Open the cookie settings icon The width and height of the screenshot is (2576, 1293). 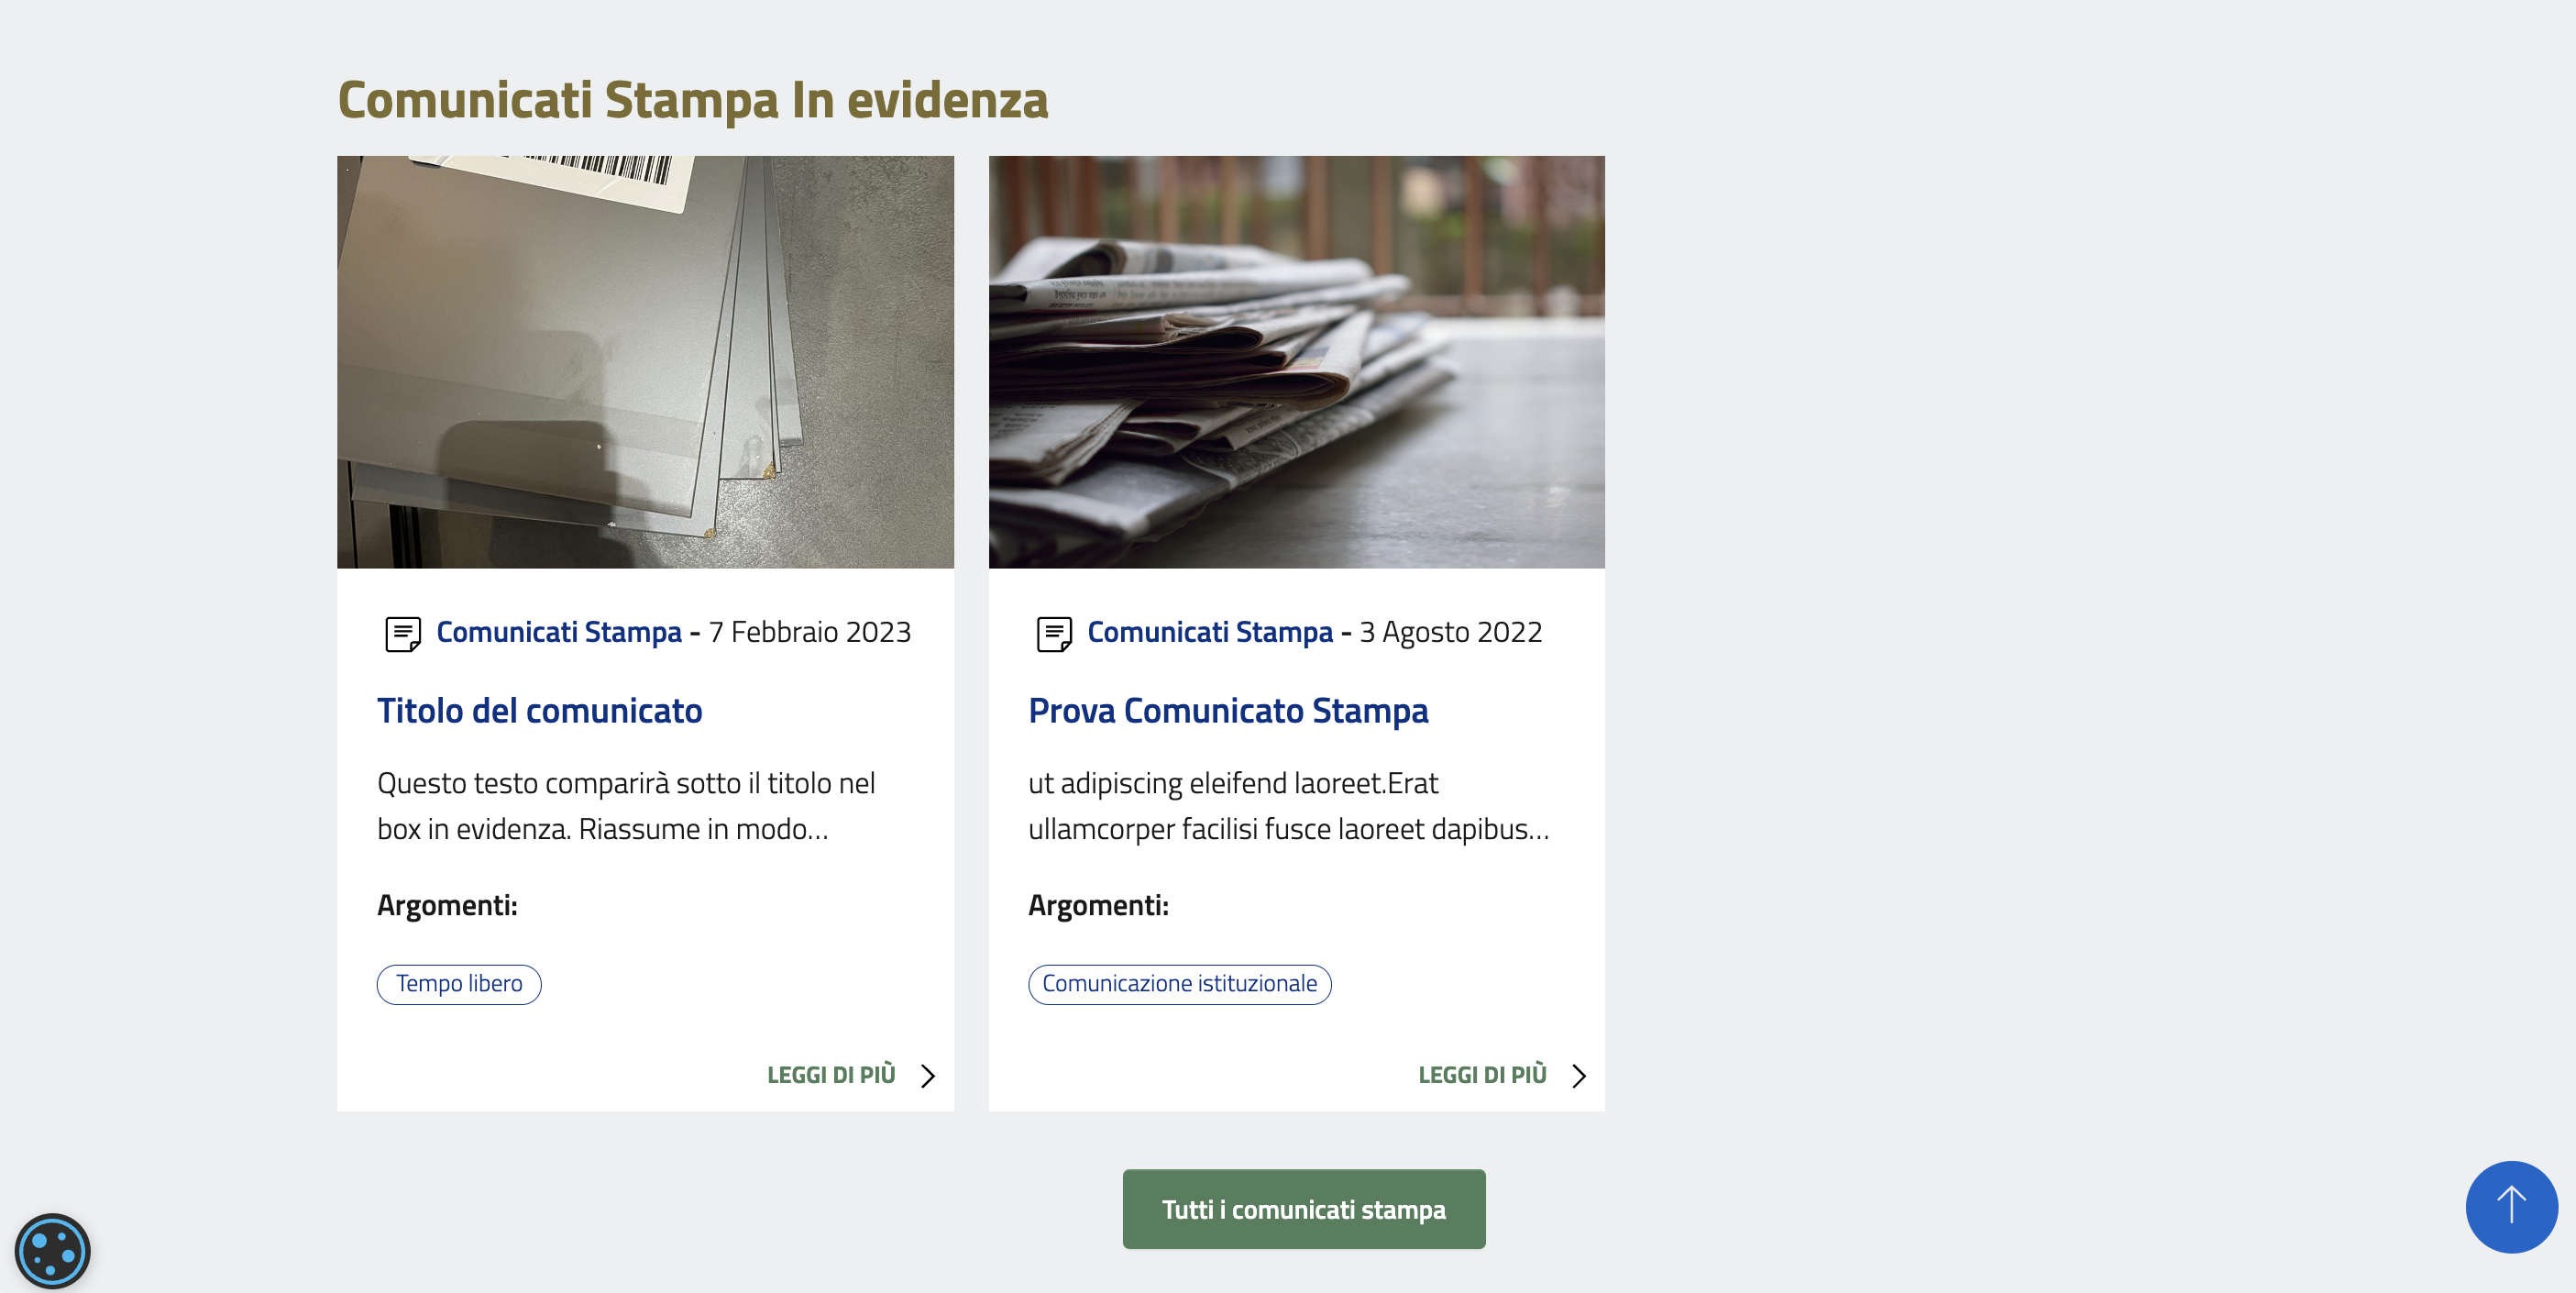tap(52, 1250)
